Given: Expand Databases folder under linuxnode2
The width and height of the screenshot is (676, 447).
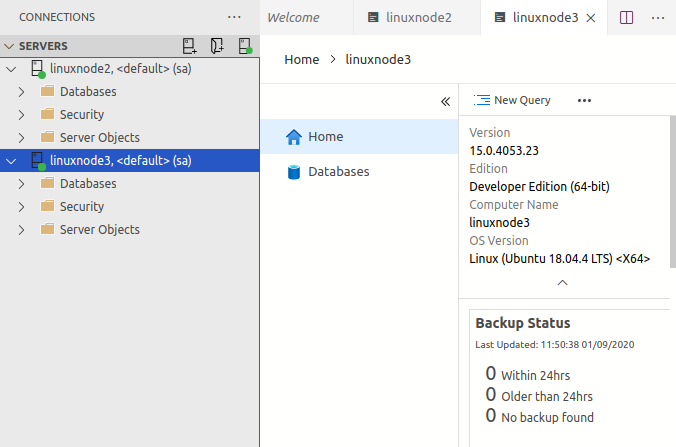Looking at the screenshot, I should [x=21, y=92].
